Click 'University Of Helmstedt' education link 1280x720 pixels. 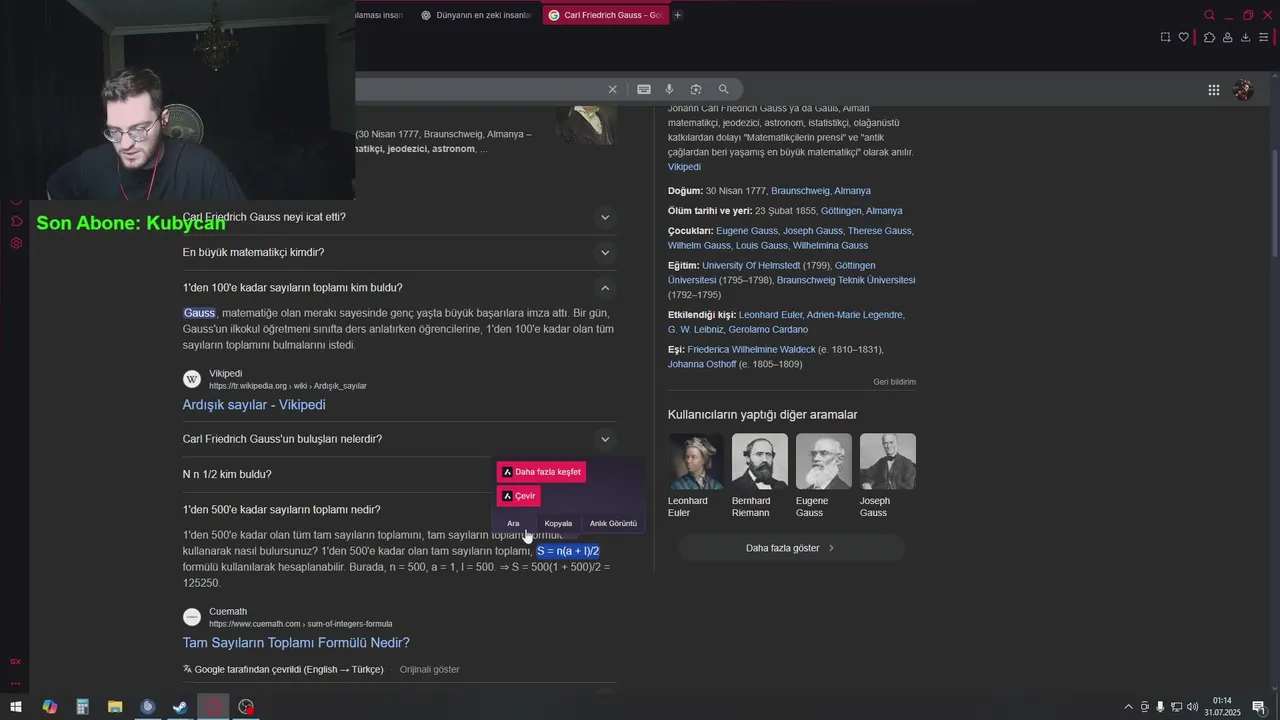tap(751, 266)
